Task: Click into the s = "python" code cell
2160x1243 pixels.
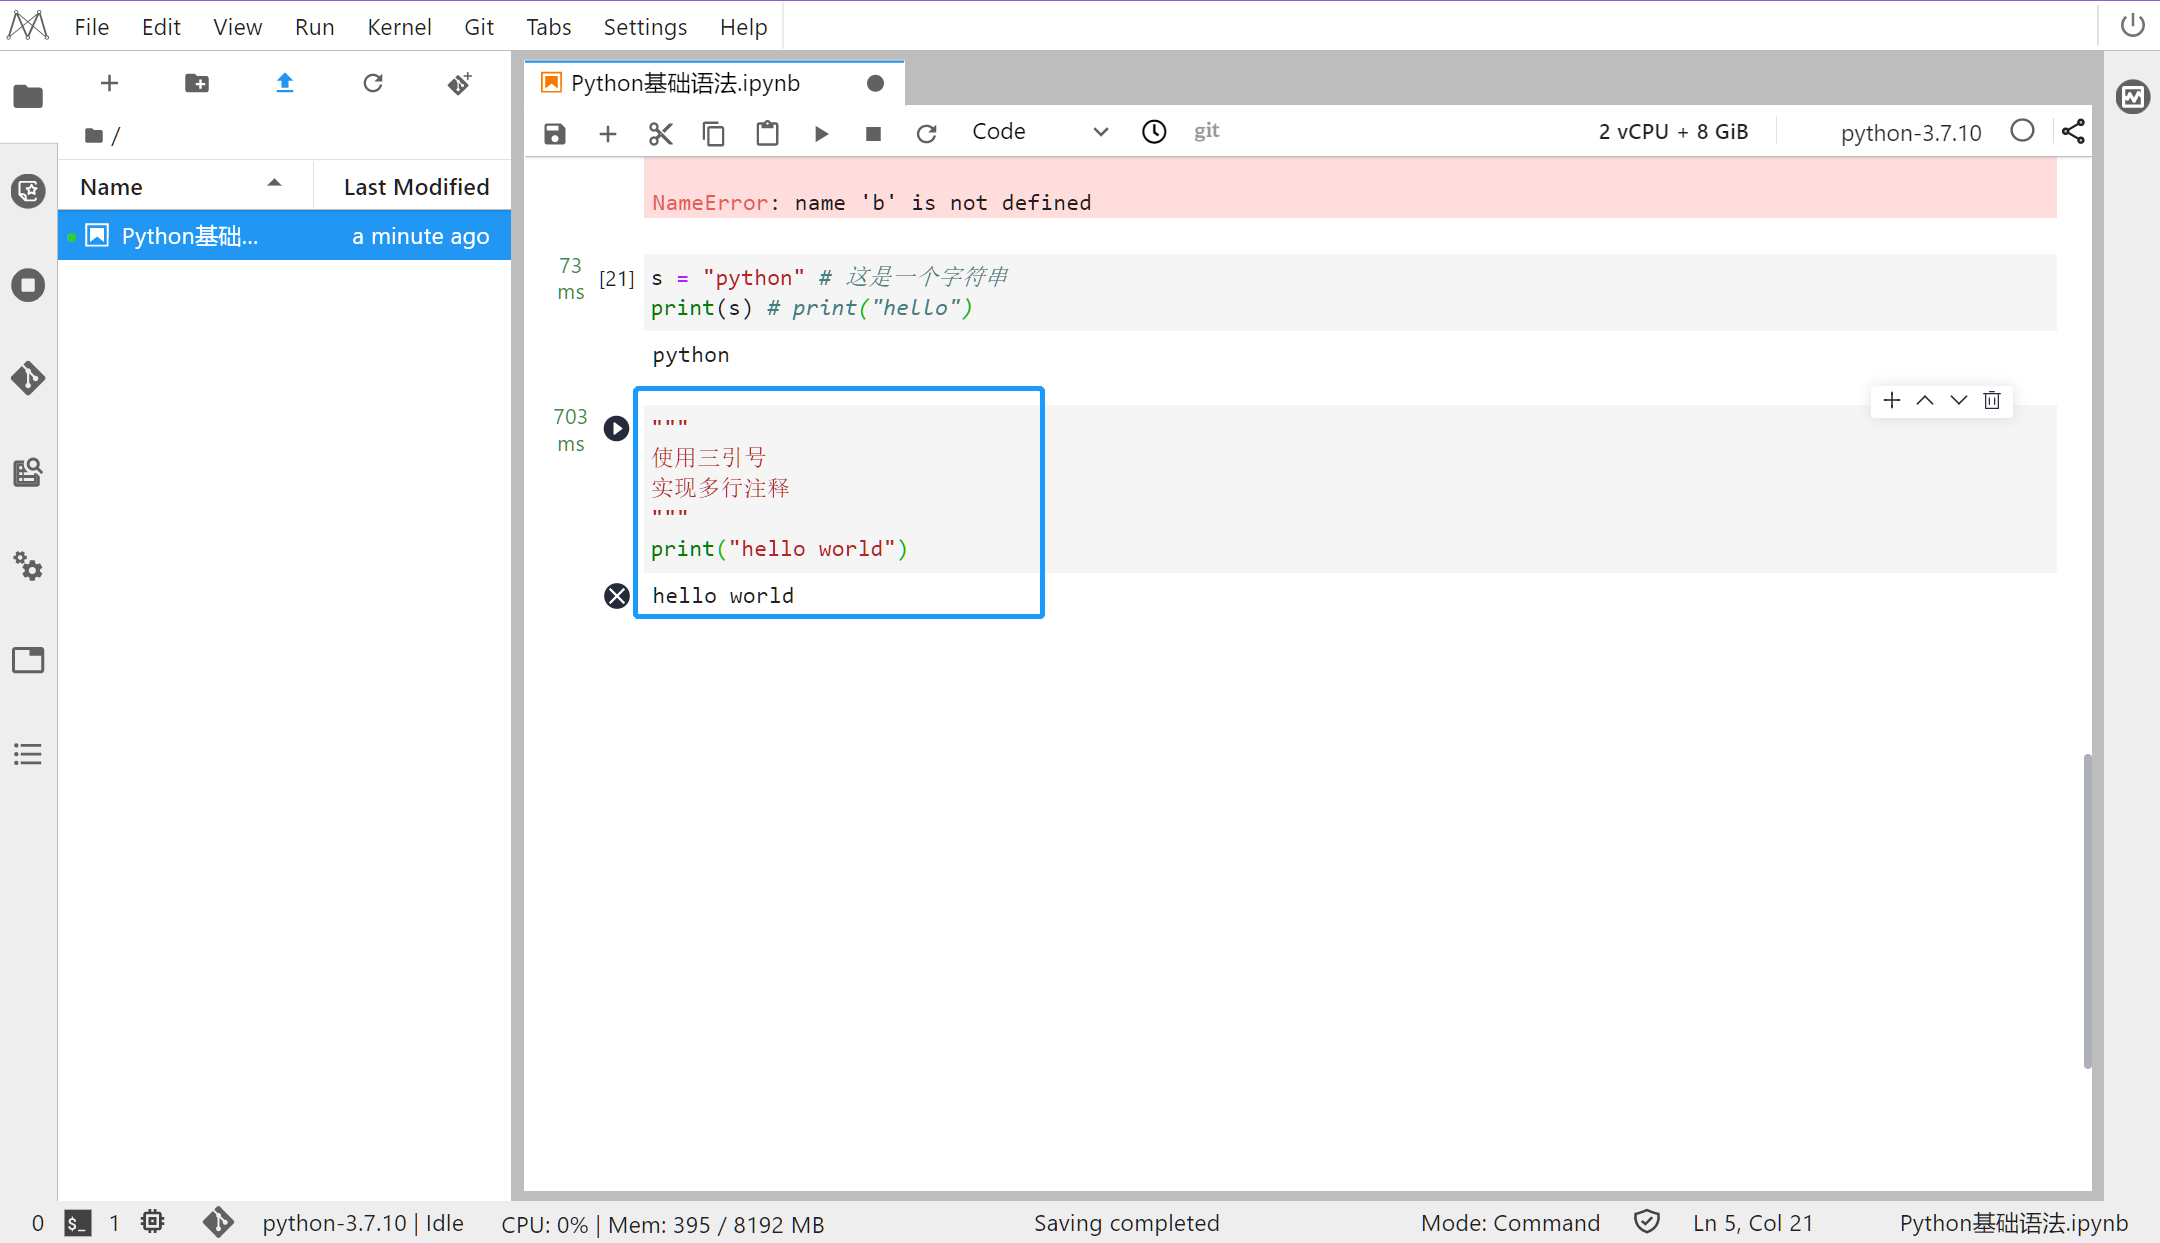Action: click(x=1350, y=292)
